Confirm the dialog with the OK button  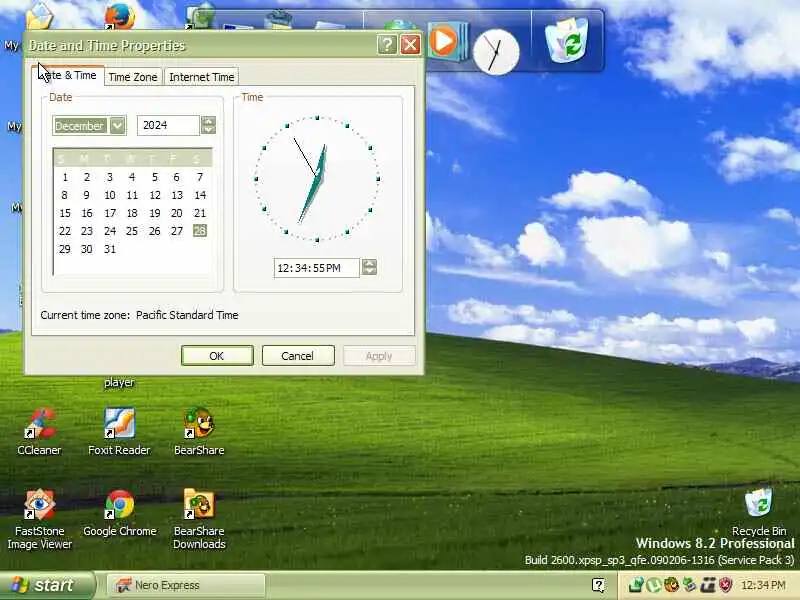tap(217, 356)
